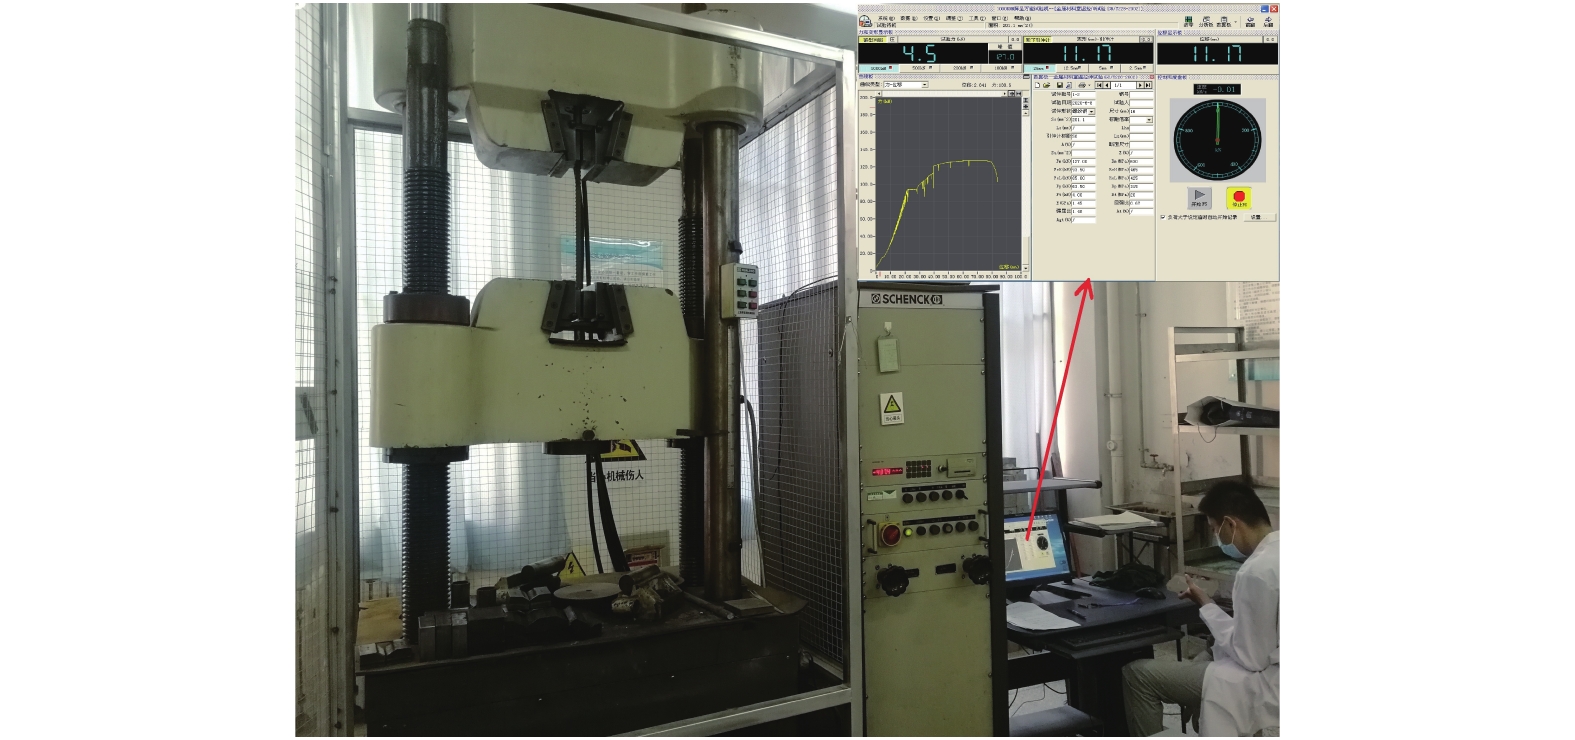Open the dropdown arrow beside the printer icon

click(1090, 86)
